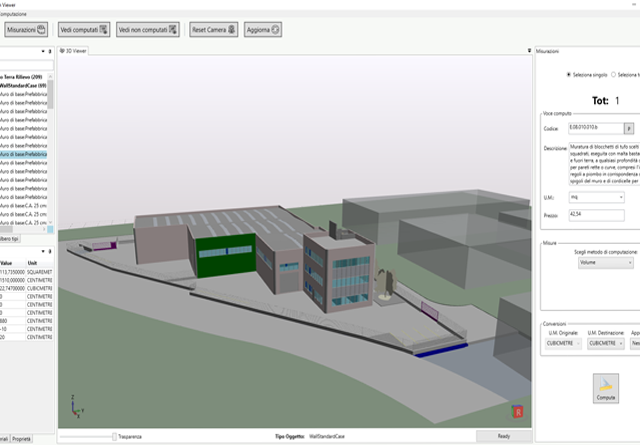Switch to the Proprietà tab
Screen dimensions: 640x445
[21, 439]
